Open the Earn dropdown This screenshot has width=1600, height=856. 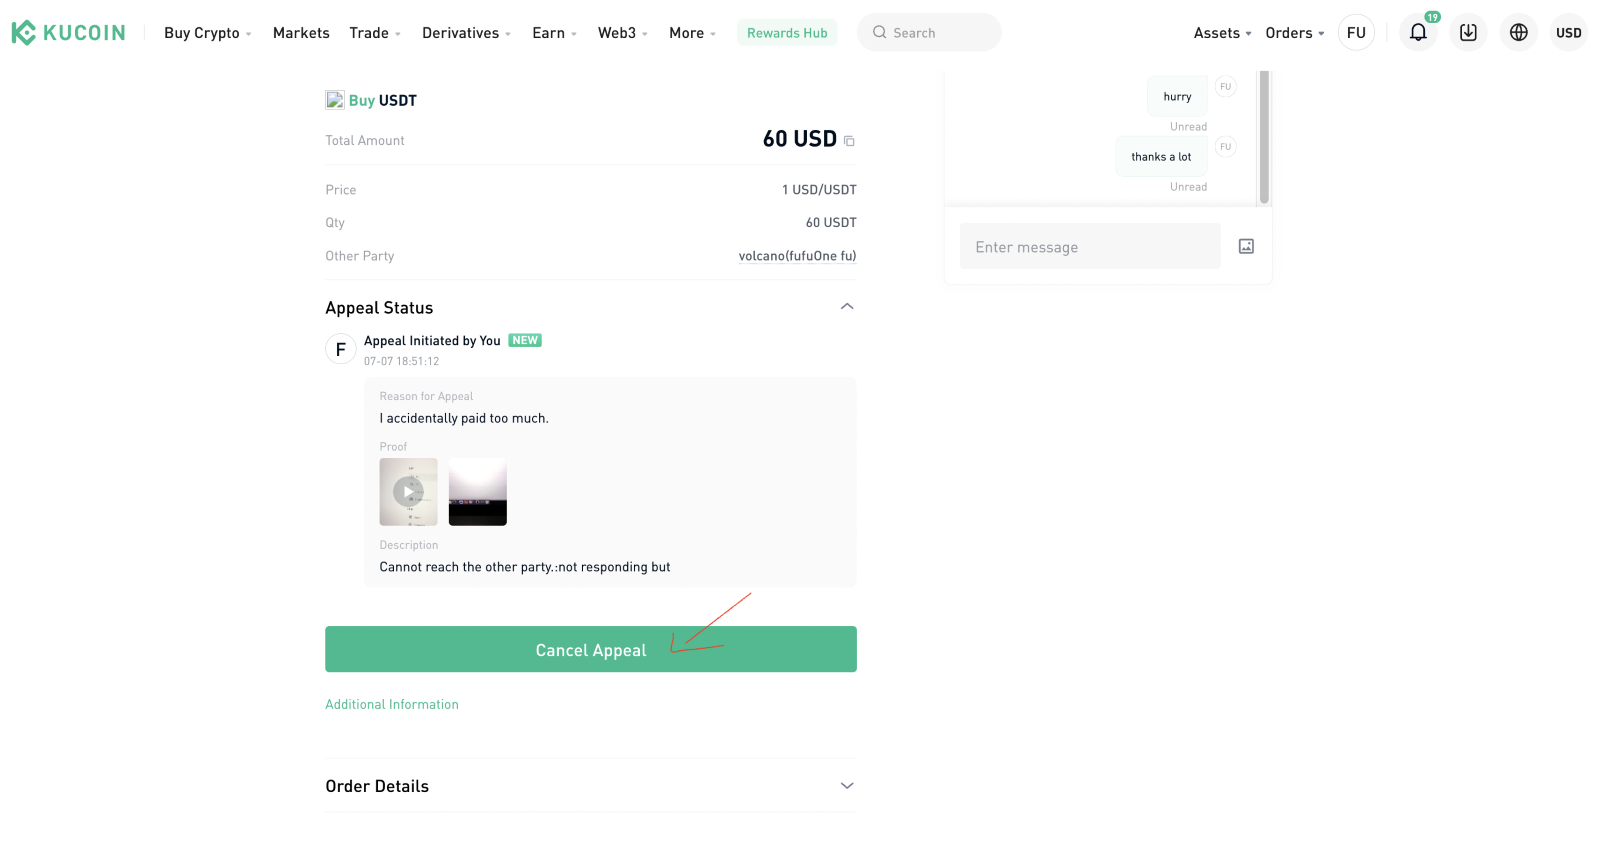click(x=555, y=33)
